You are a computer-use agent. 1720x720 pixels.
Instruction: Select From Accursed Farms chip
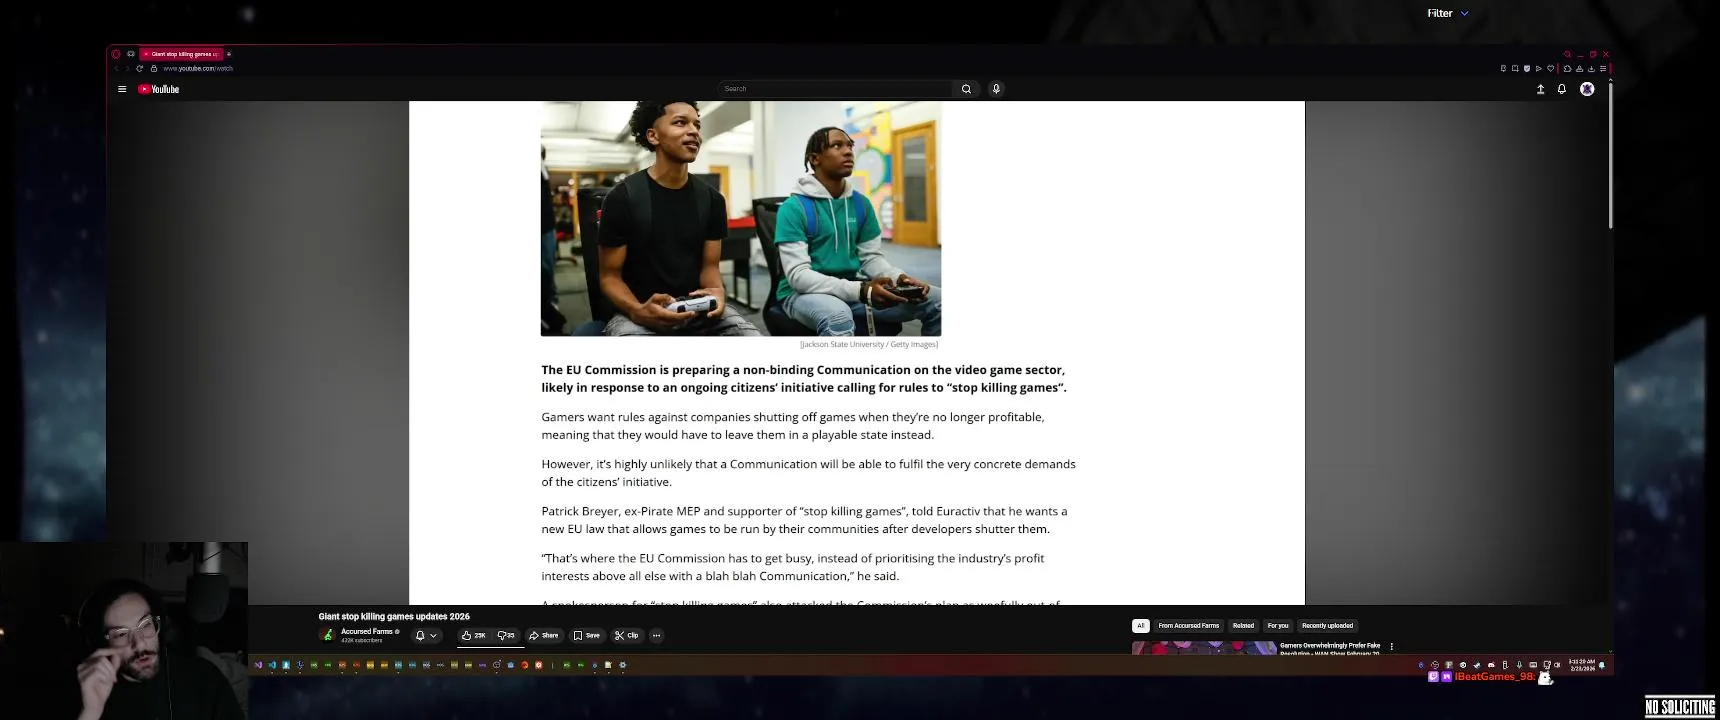tap(1189, 626)
